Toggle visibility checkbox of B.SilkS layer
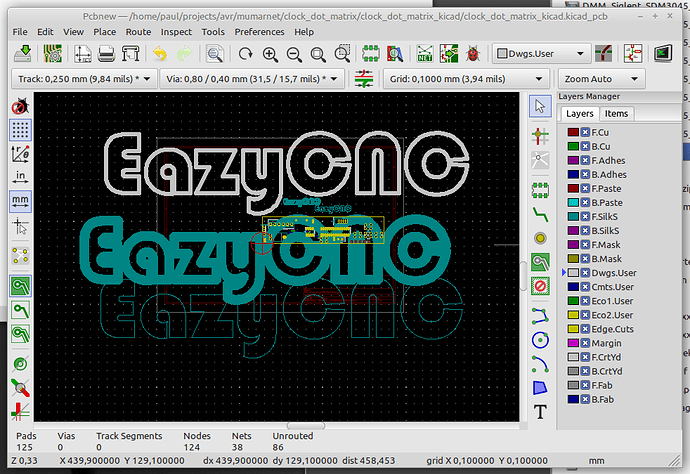 tap(585, 231)
